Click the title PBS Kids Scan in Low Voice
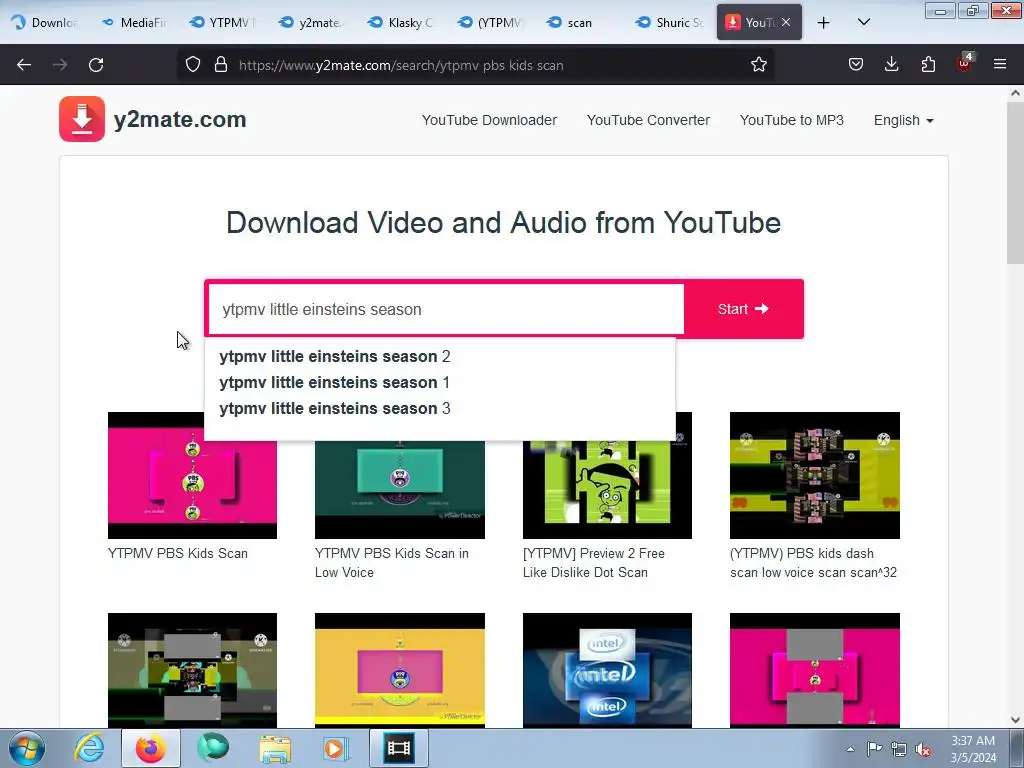The image size is (1024, 768). point(392,562)
